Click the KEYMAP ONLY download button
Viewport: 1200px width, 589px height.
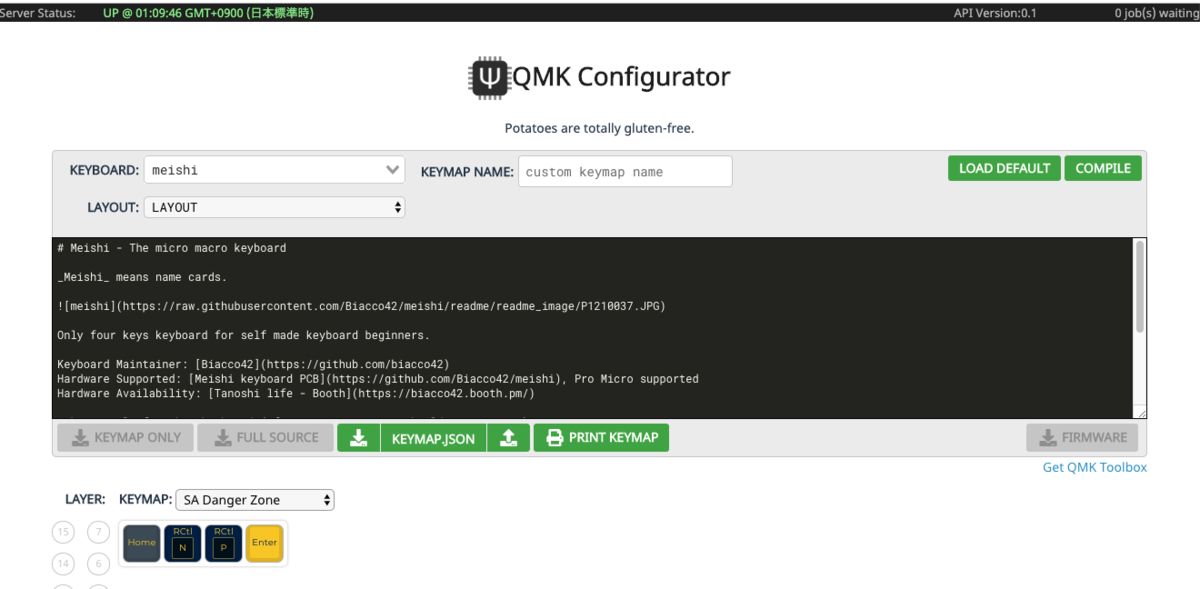(125, 438)
